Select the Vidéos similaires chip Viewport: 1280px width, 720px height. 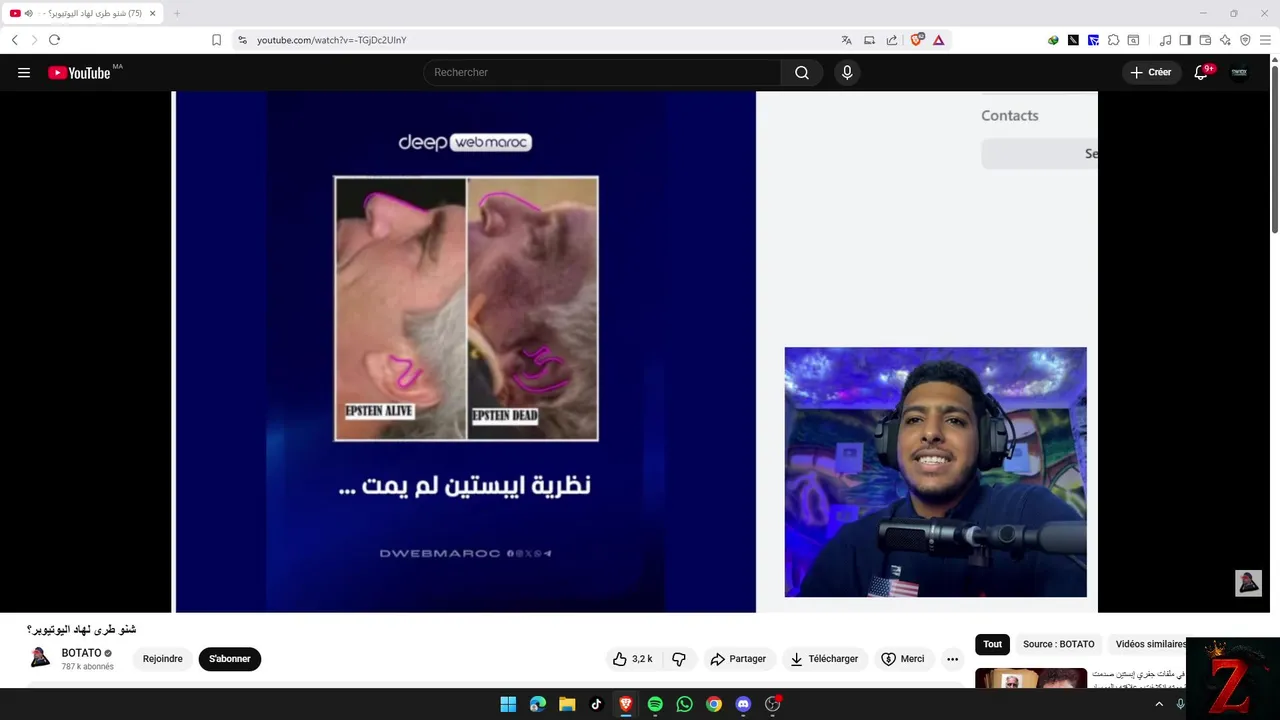pyautogui.click(x=1150, y=644)
